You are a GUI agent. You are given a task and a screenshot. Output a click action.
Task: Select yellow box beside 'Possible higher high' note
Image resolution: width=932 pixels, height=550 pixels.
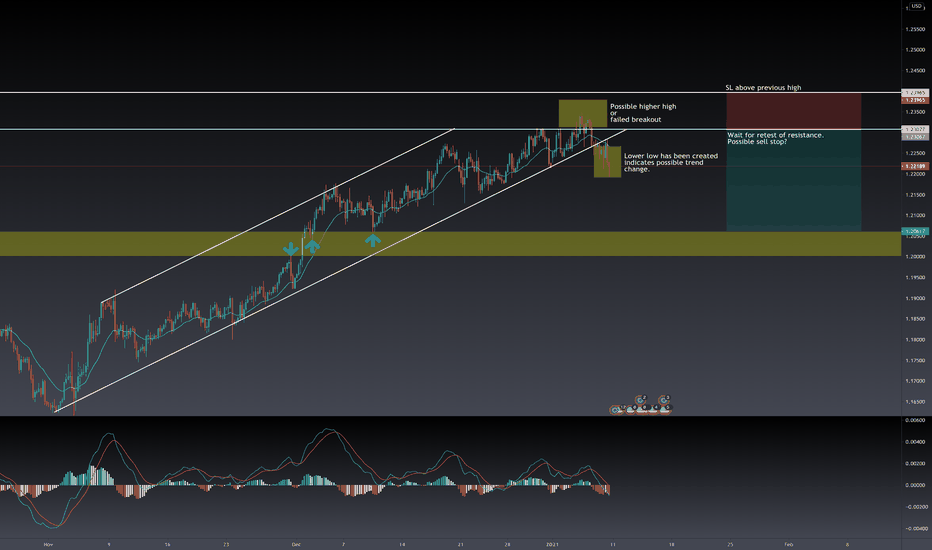point(582,113)
